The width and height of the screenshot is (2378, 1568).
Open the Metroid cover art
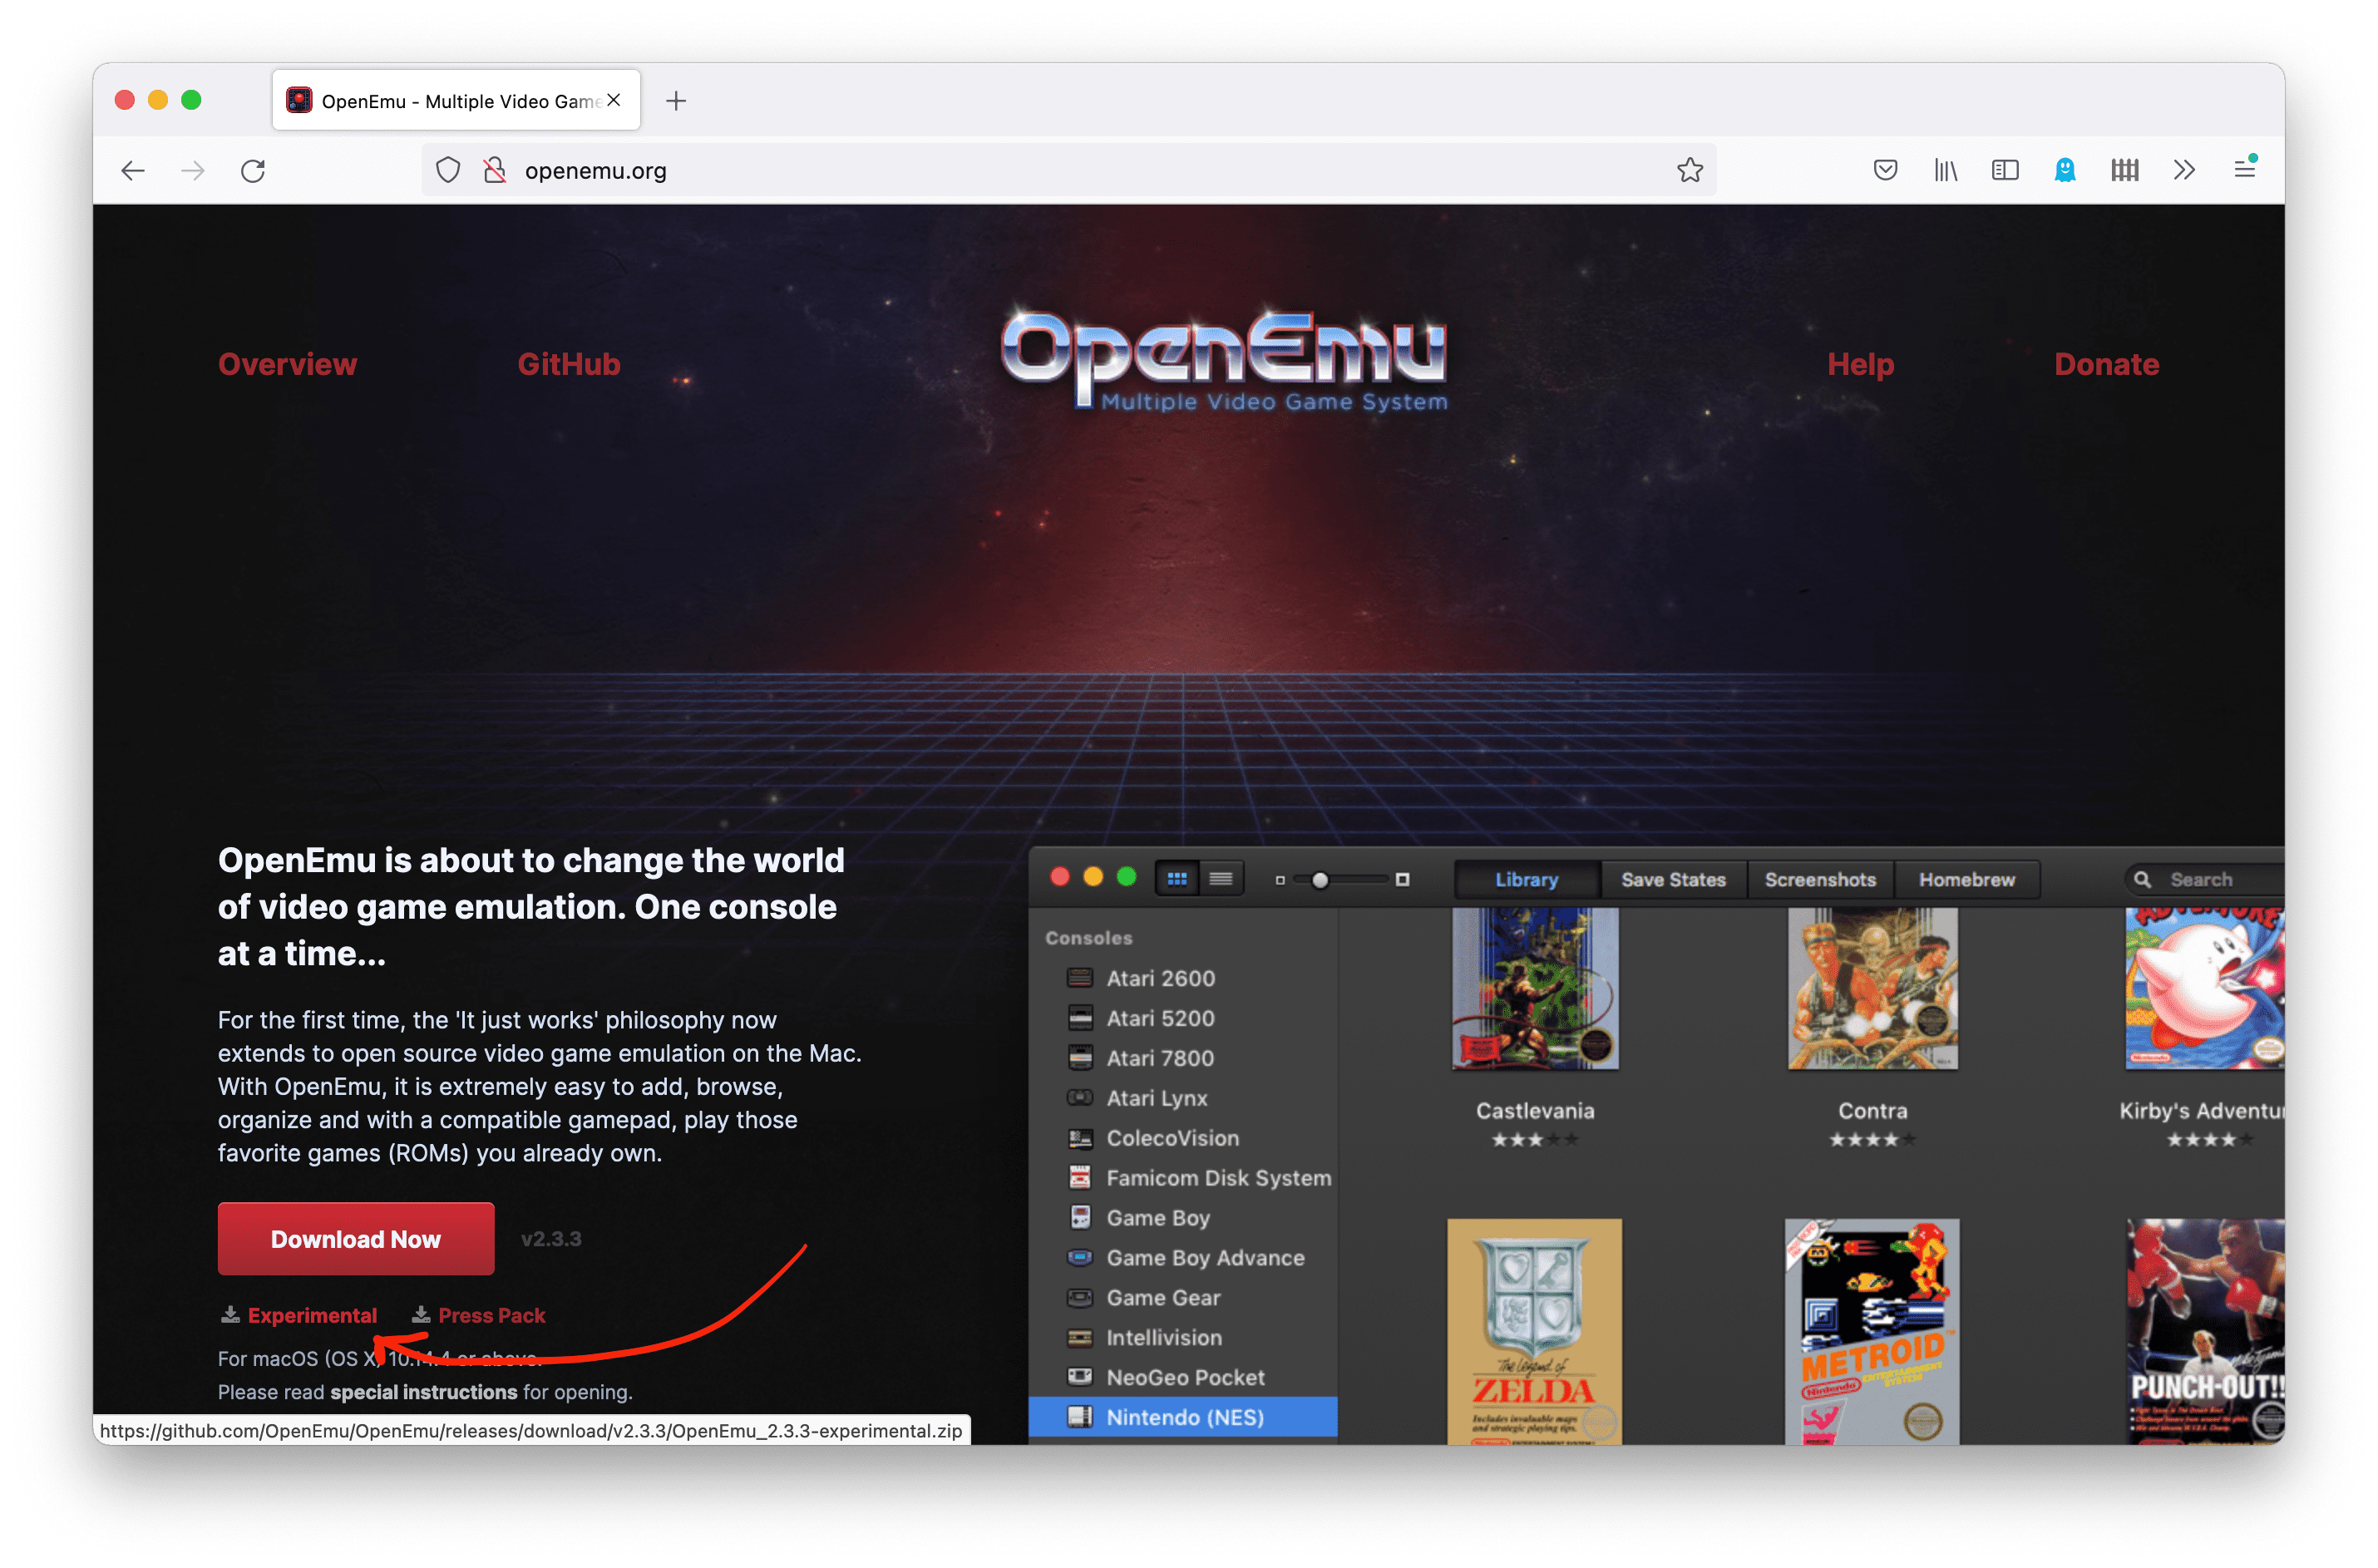click(1871, 1330)
